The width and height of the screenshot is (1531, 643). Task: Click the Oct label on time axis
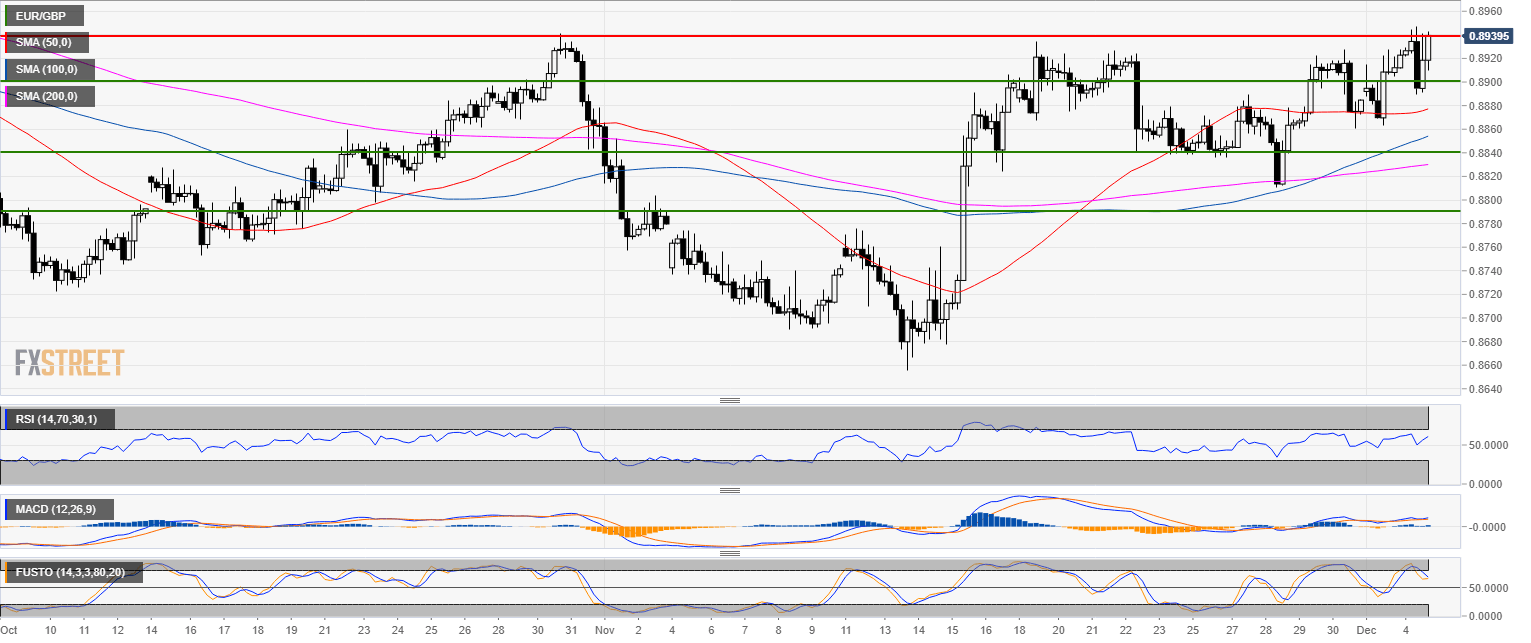point(10,632)
